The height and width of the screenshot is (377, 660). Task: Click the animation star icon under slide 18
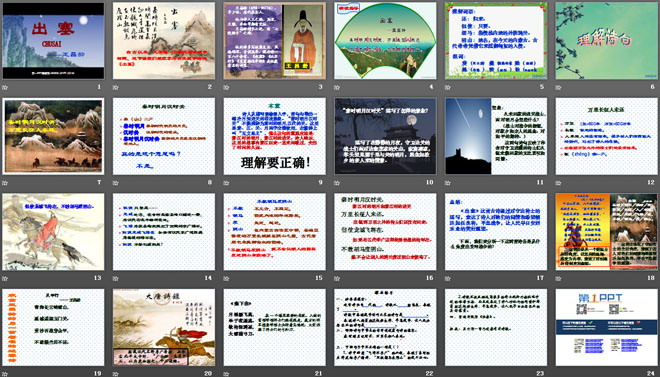point(558,278)
